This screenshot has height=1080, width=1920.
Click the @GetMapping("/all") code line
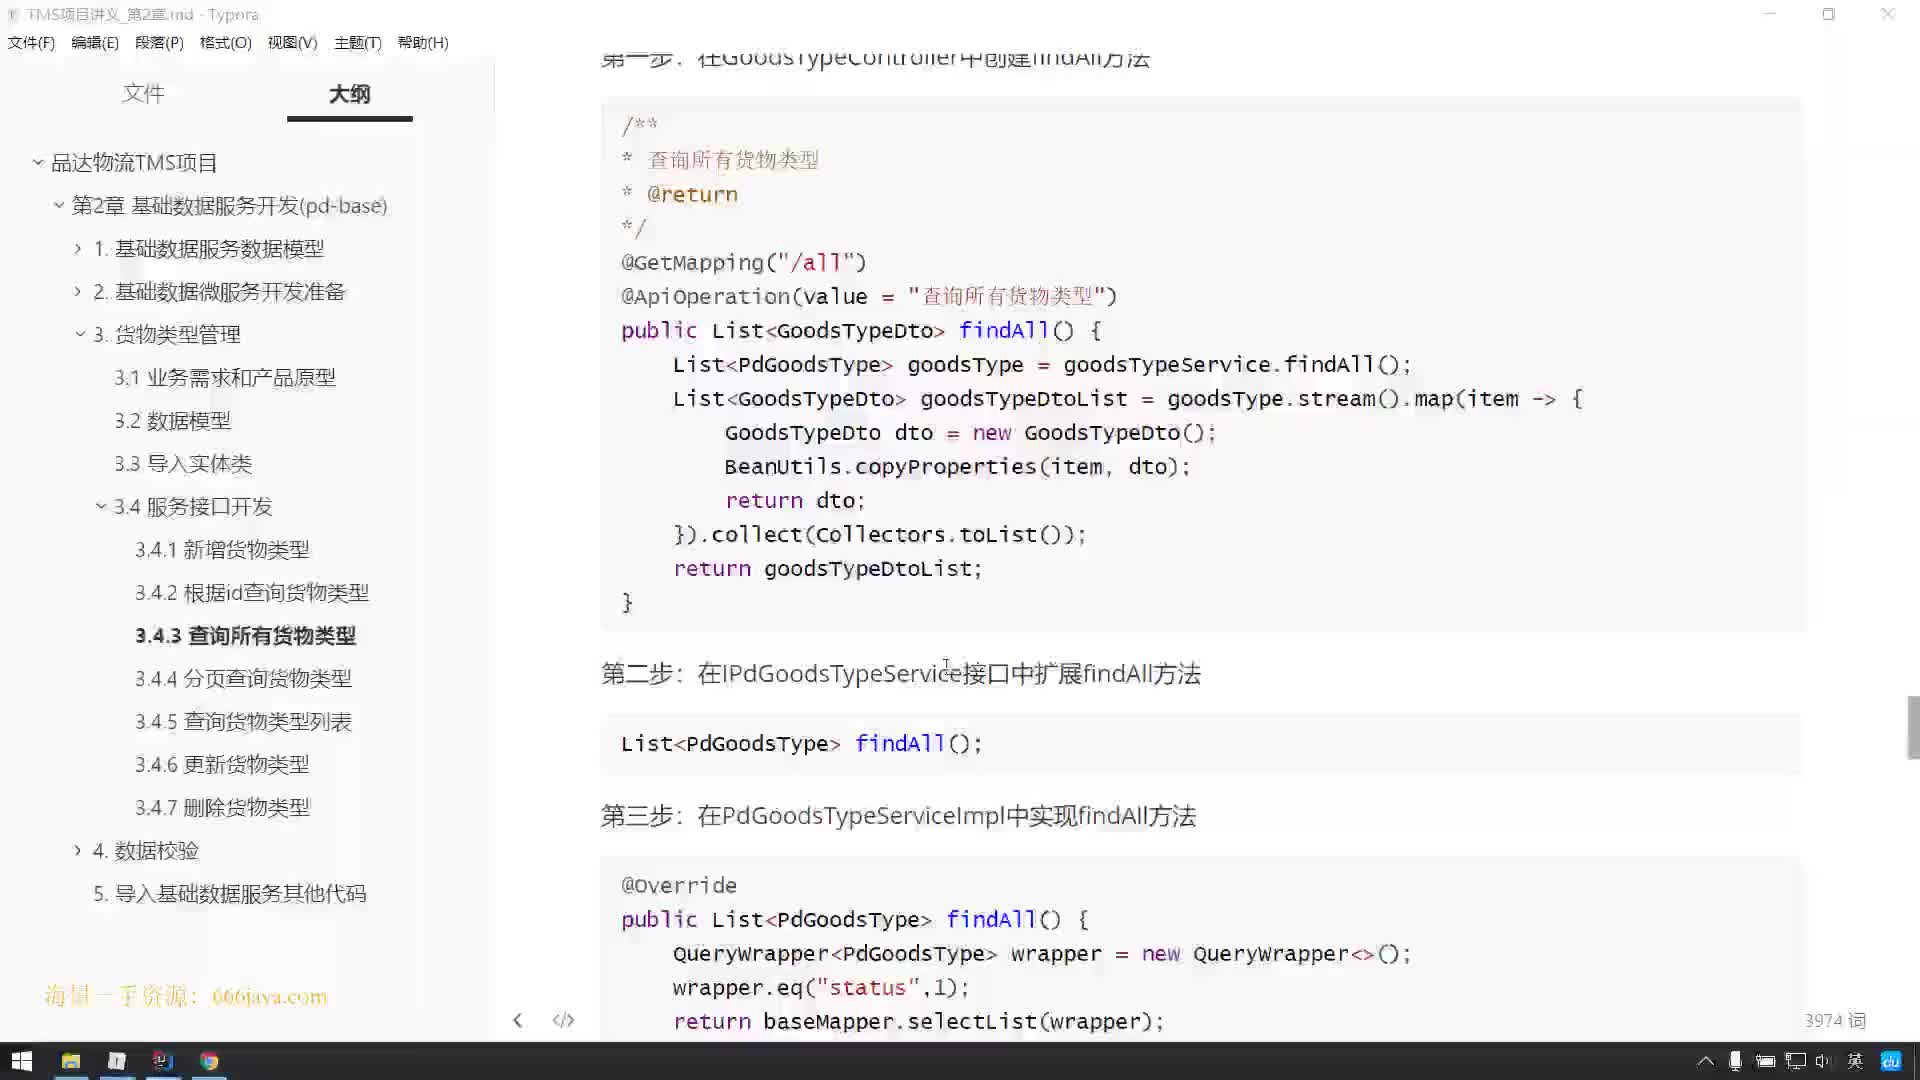744,262
